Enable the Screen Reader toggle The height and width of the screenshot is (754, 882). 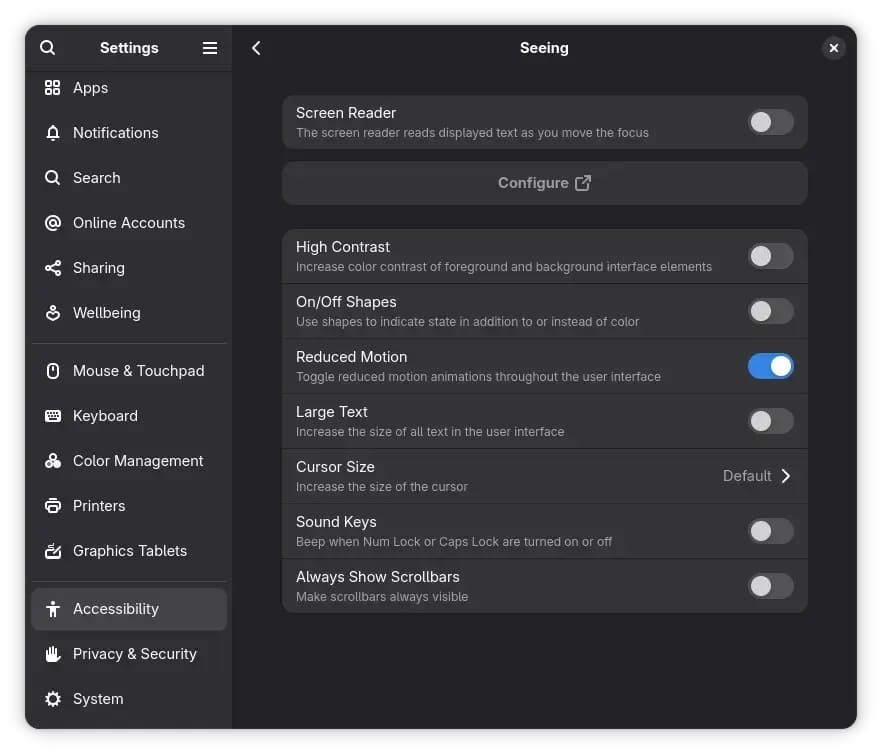(x=770, y=122)
